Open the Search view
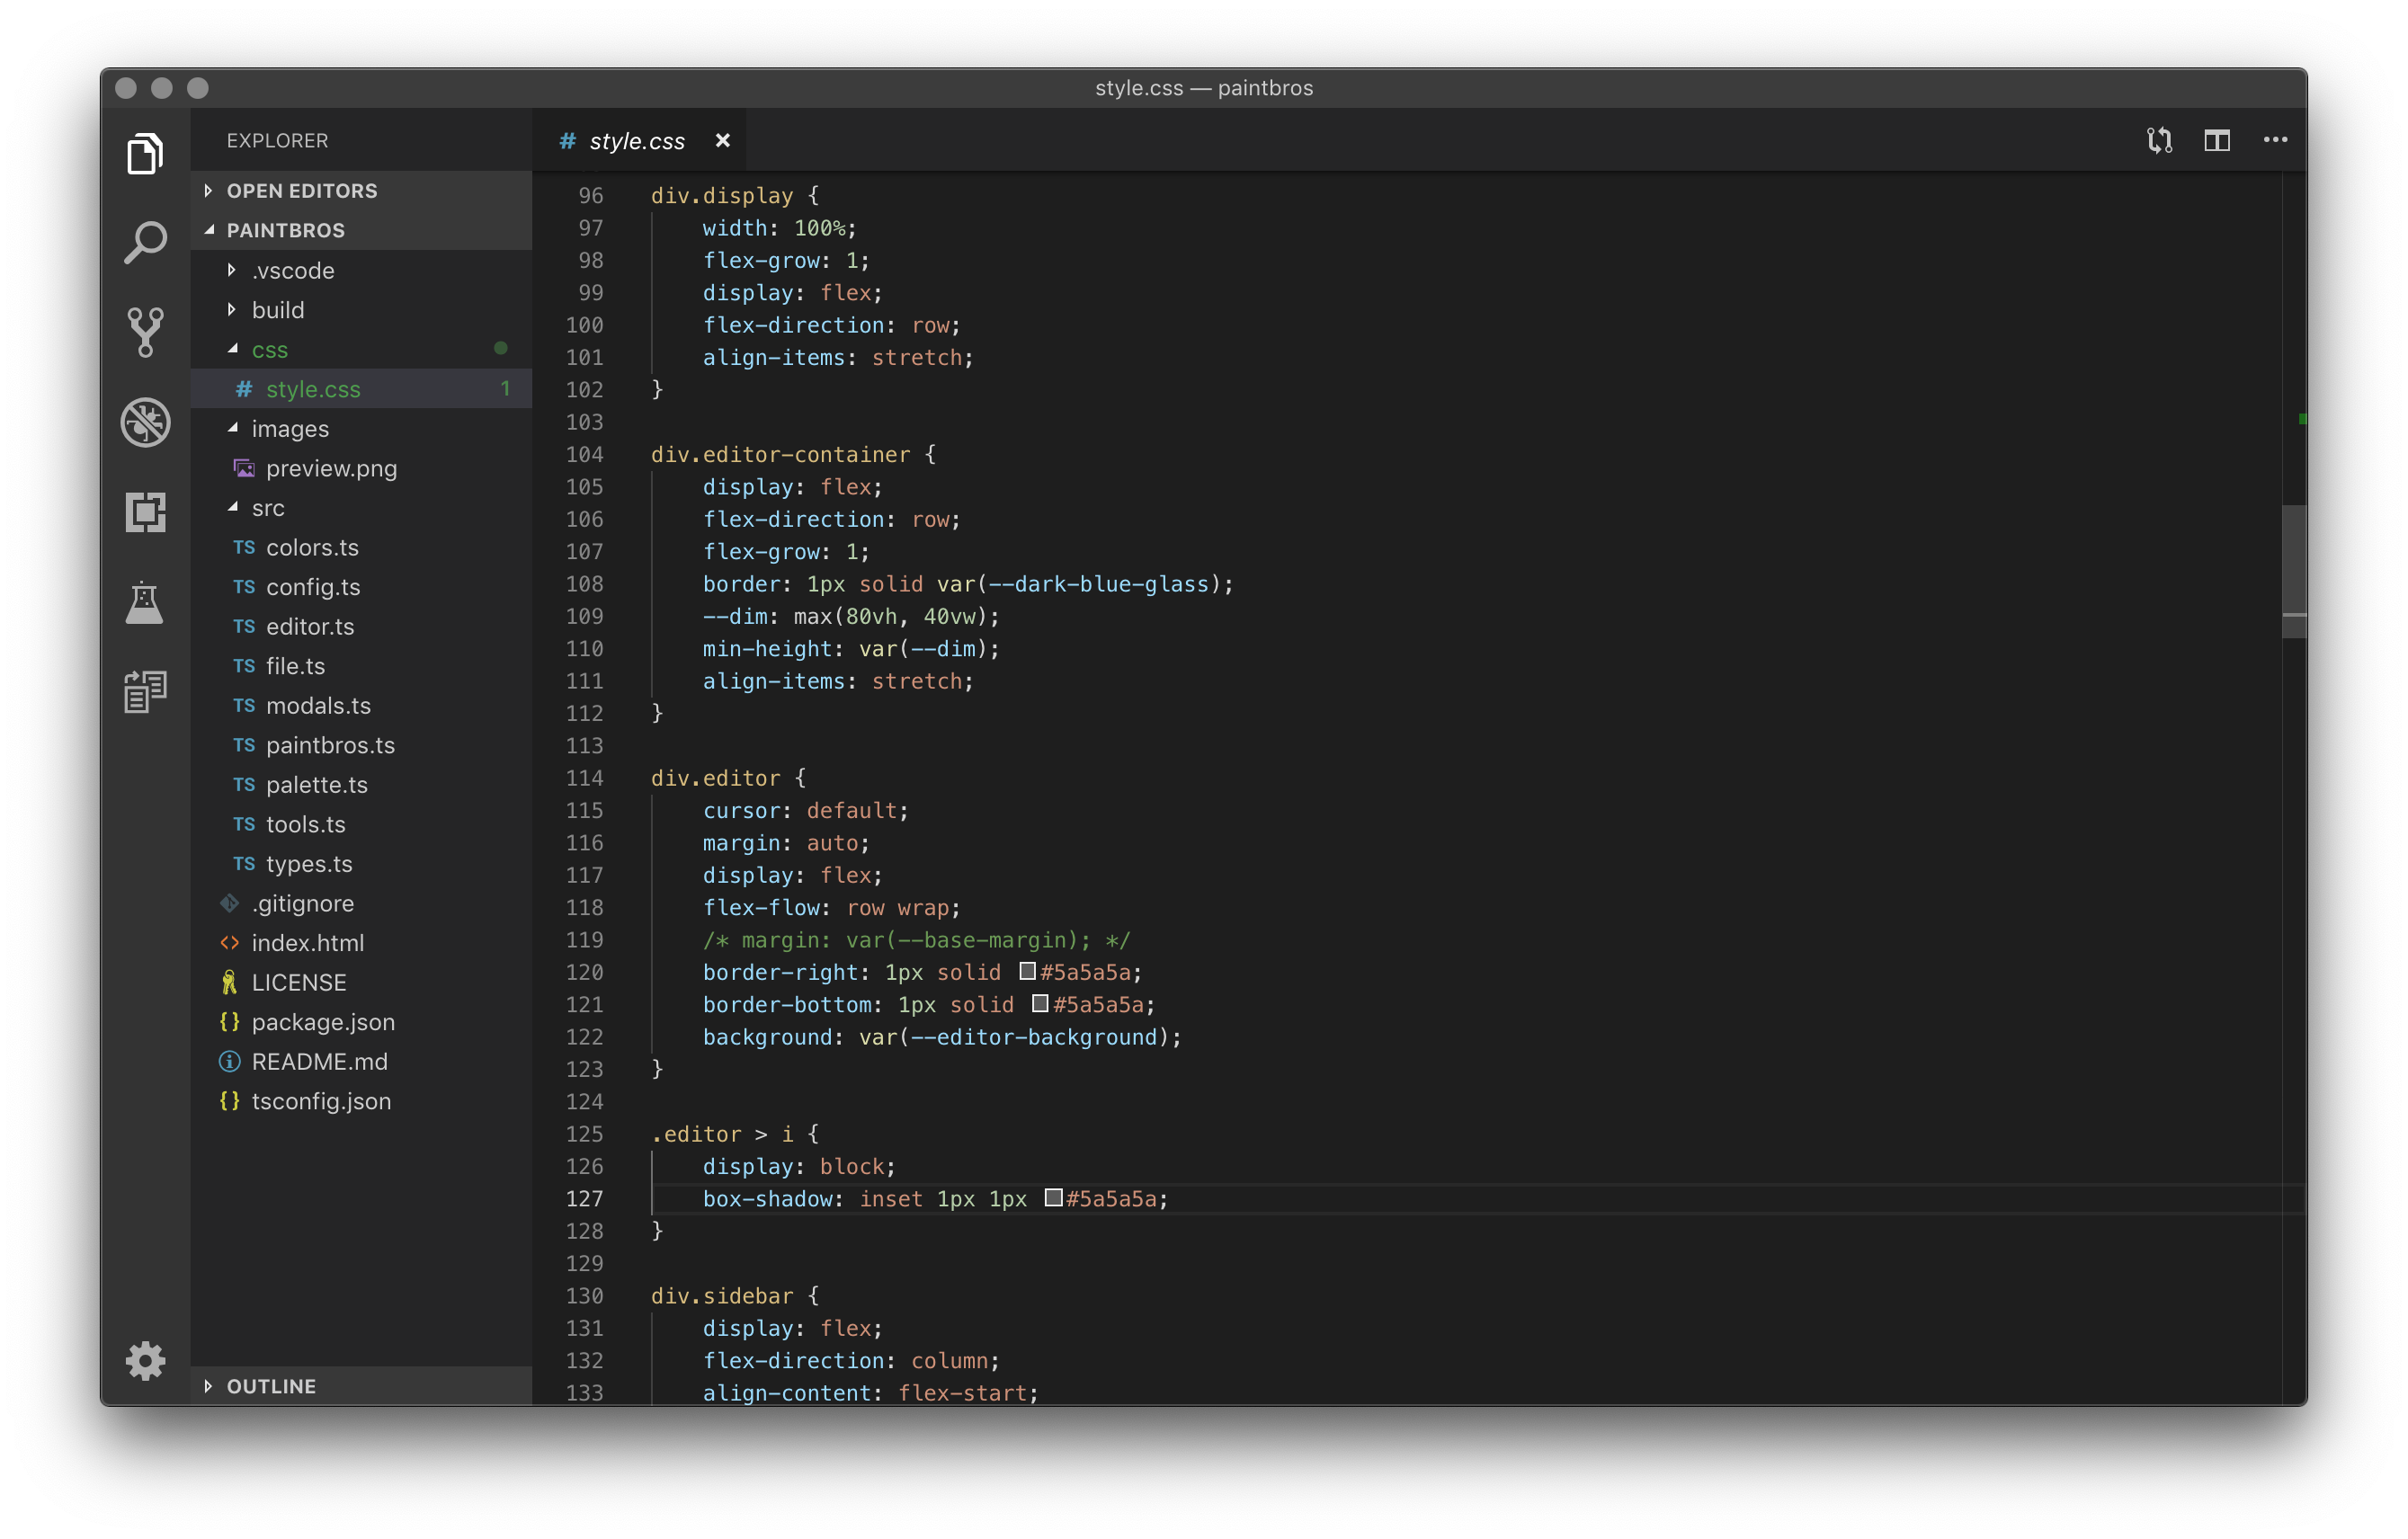Screen dimensions: 2408x1539 tap(146, 240)
